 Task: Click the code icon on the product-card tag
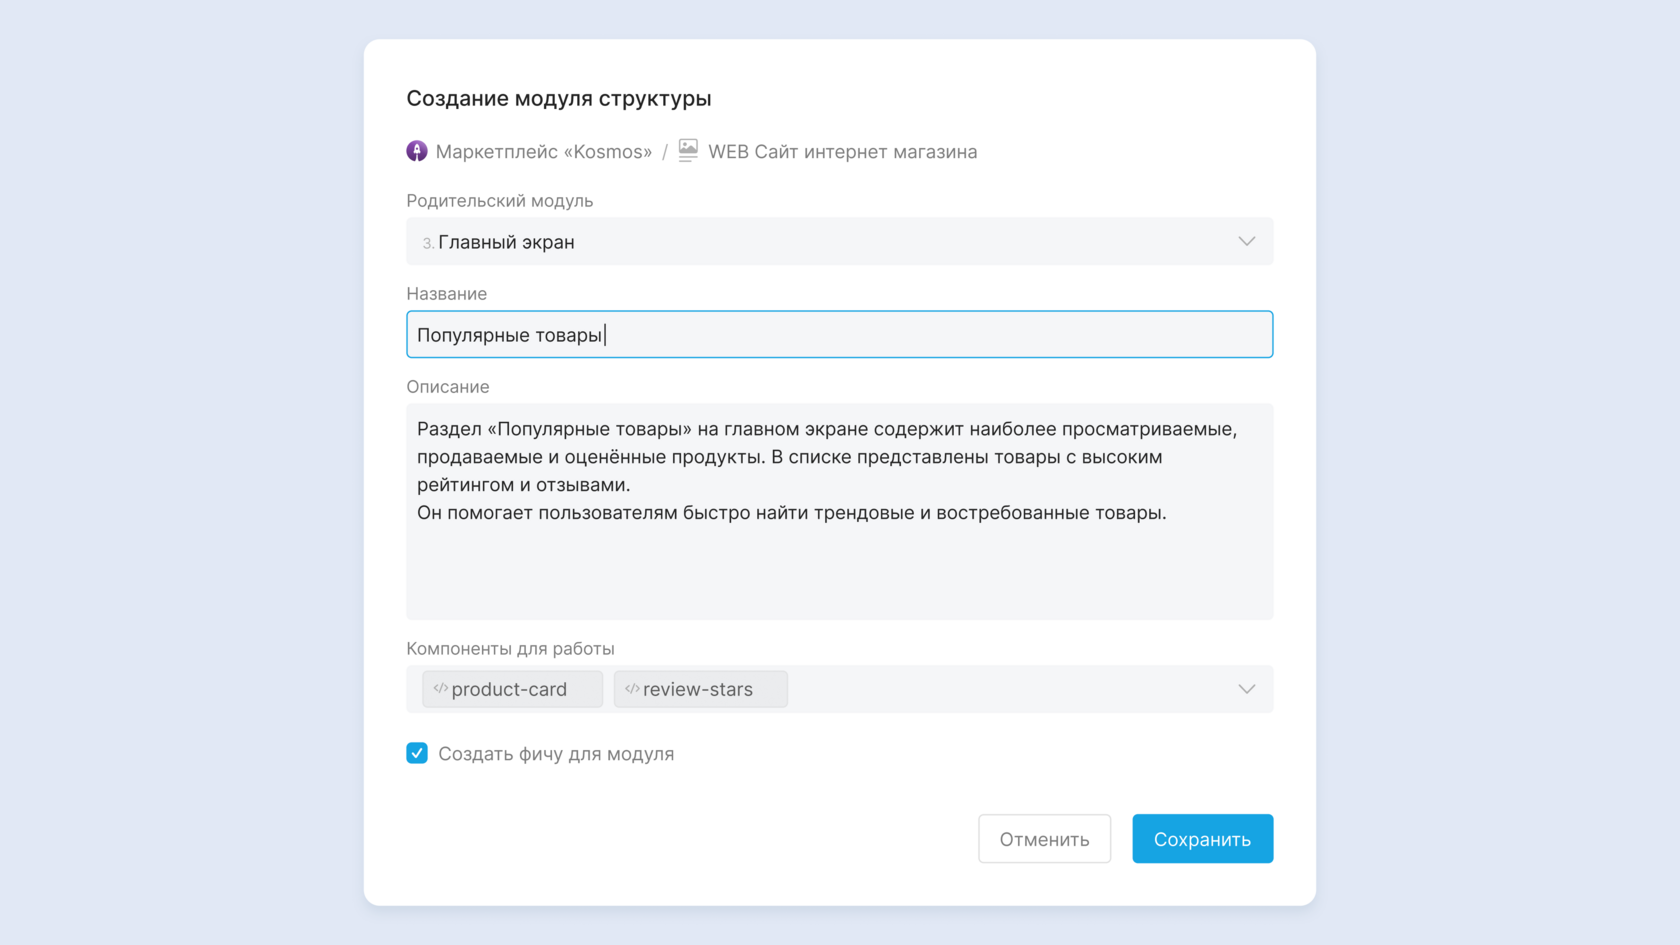click(440, 689)
